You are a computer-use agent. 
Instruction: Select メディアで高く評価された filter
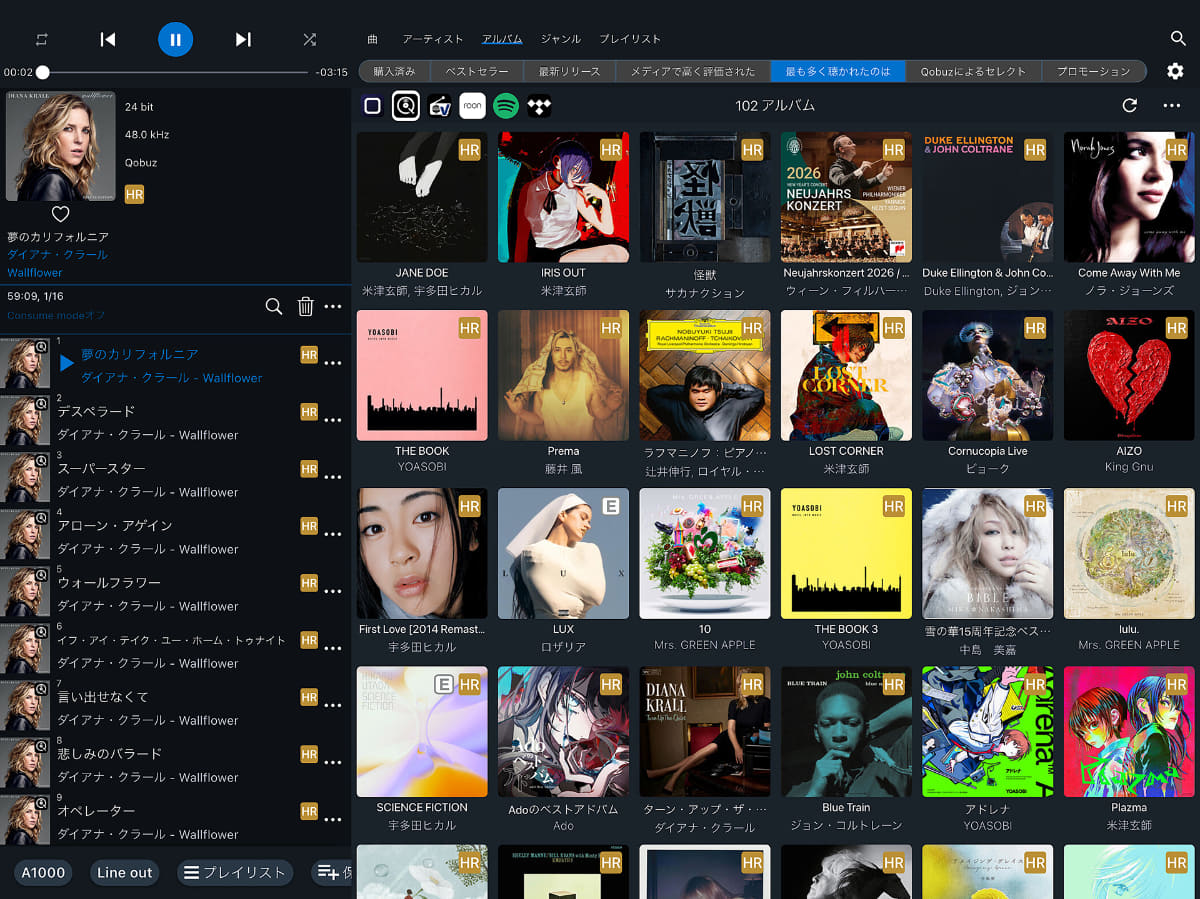click(693, 71)
